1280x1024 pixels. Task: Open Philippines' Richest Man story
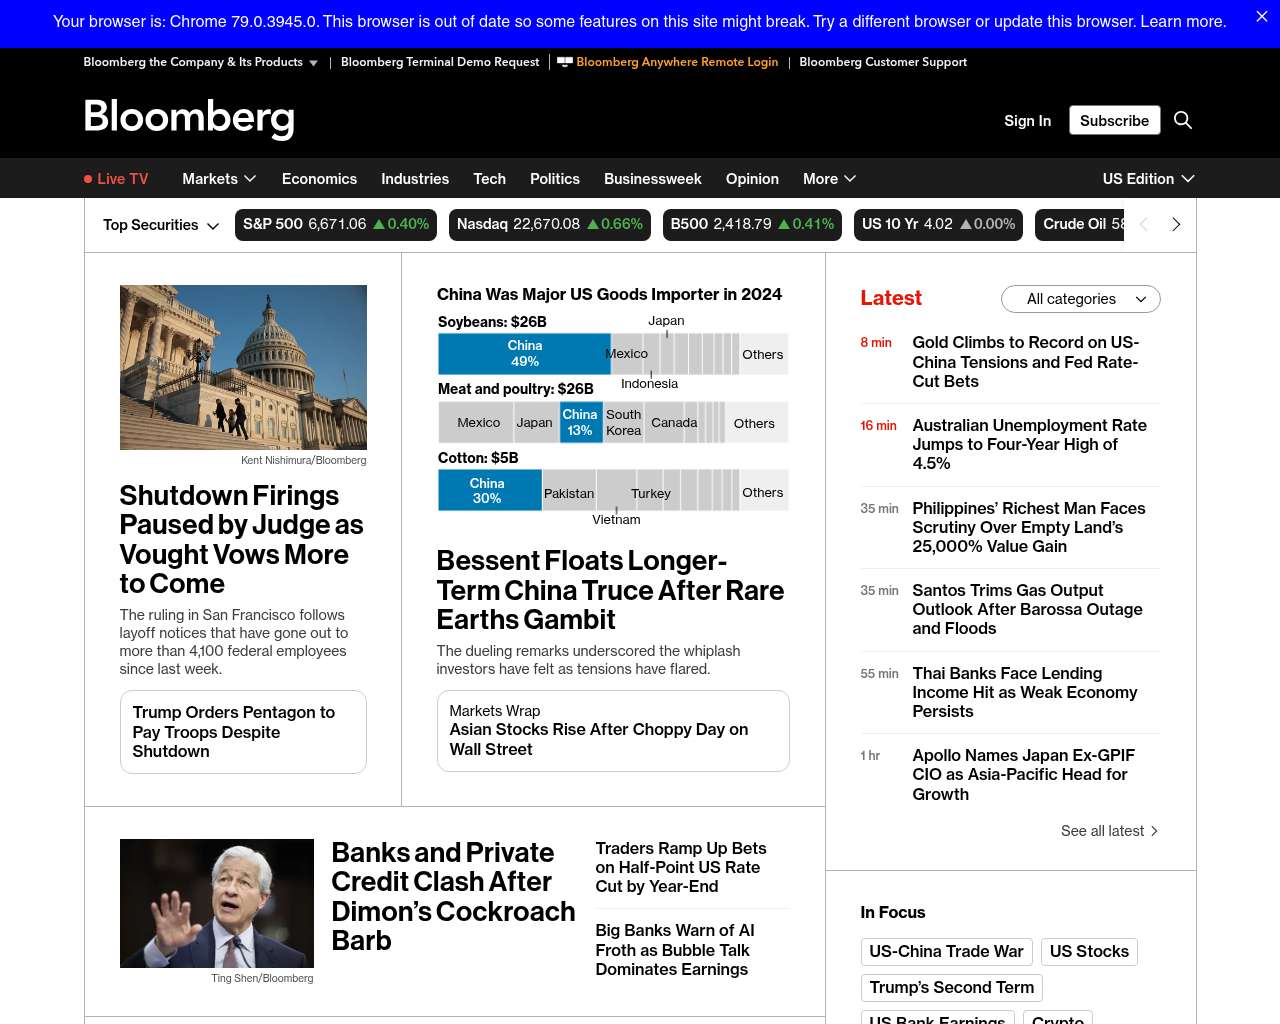[1029, 527]
